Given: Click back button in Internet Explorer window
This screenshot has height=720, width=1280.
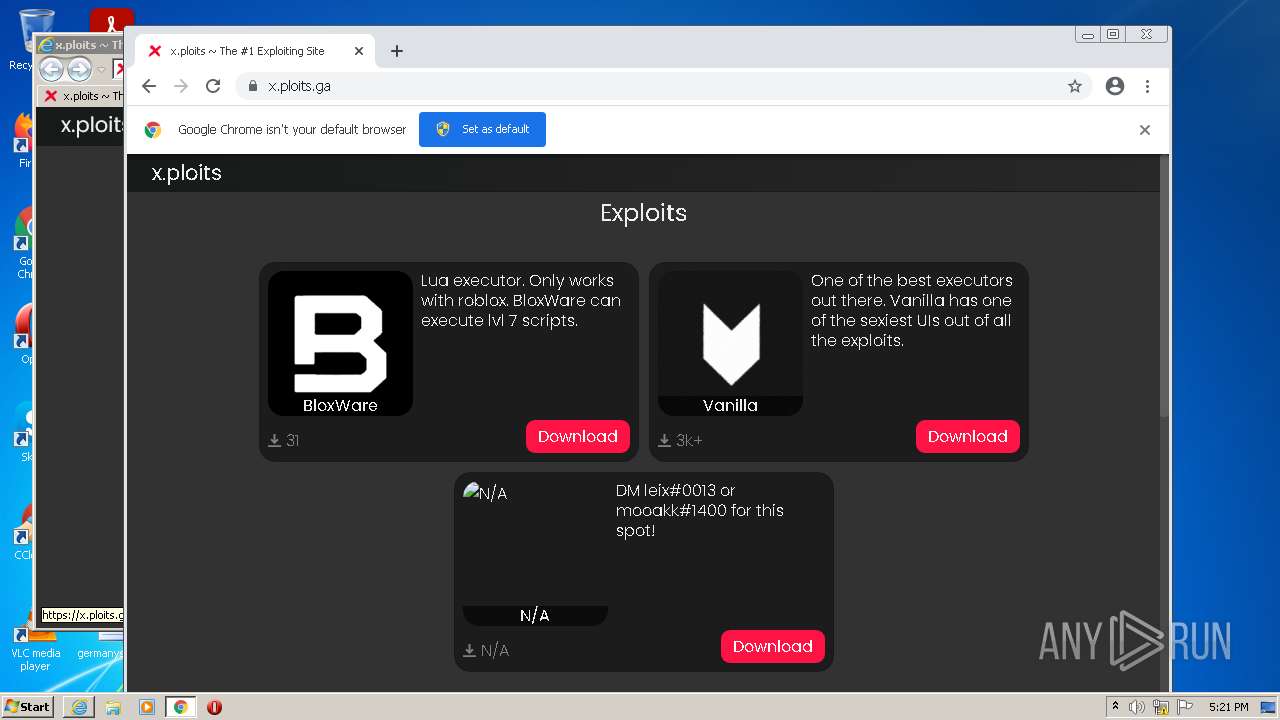Looking at the screenshot, I should pos(51,69).
